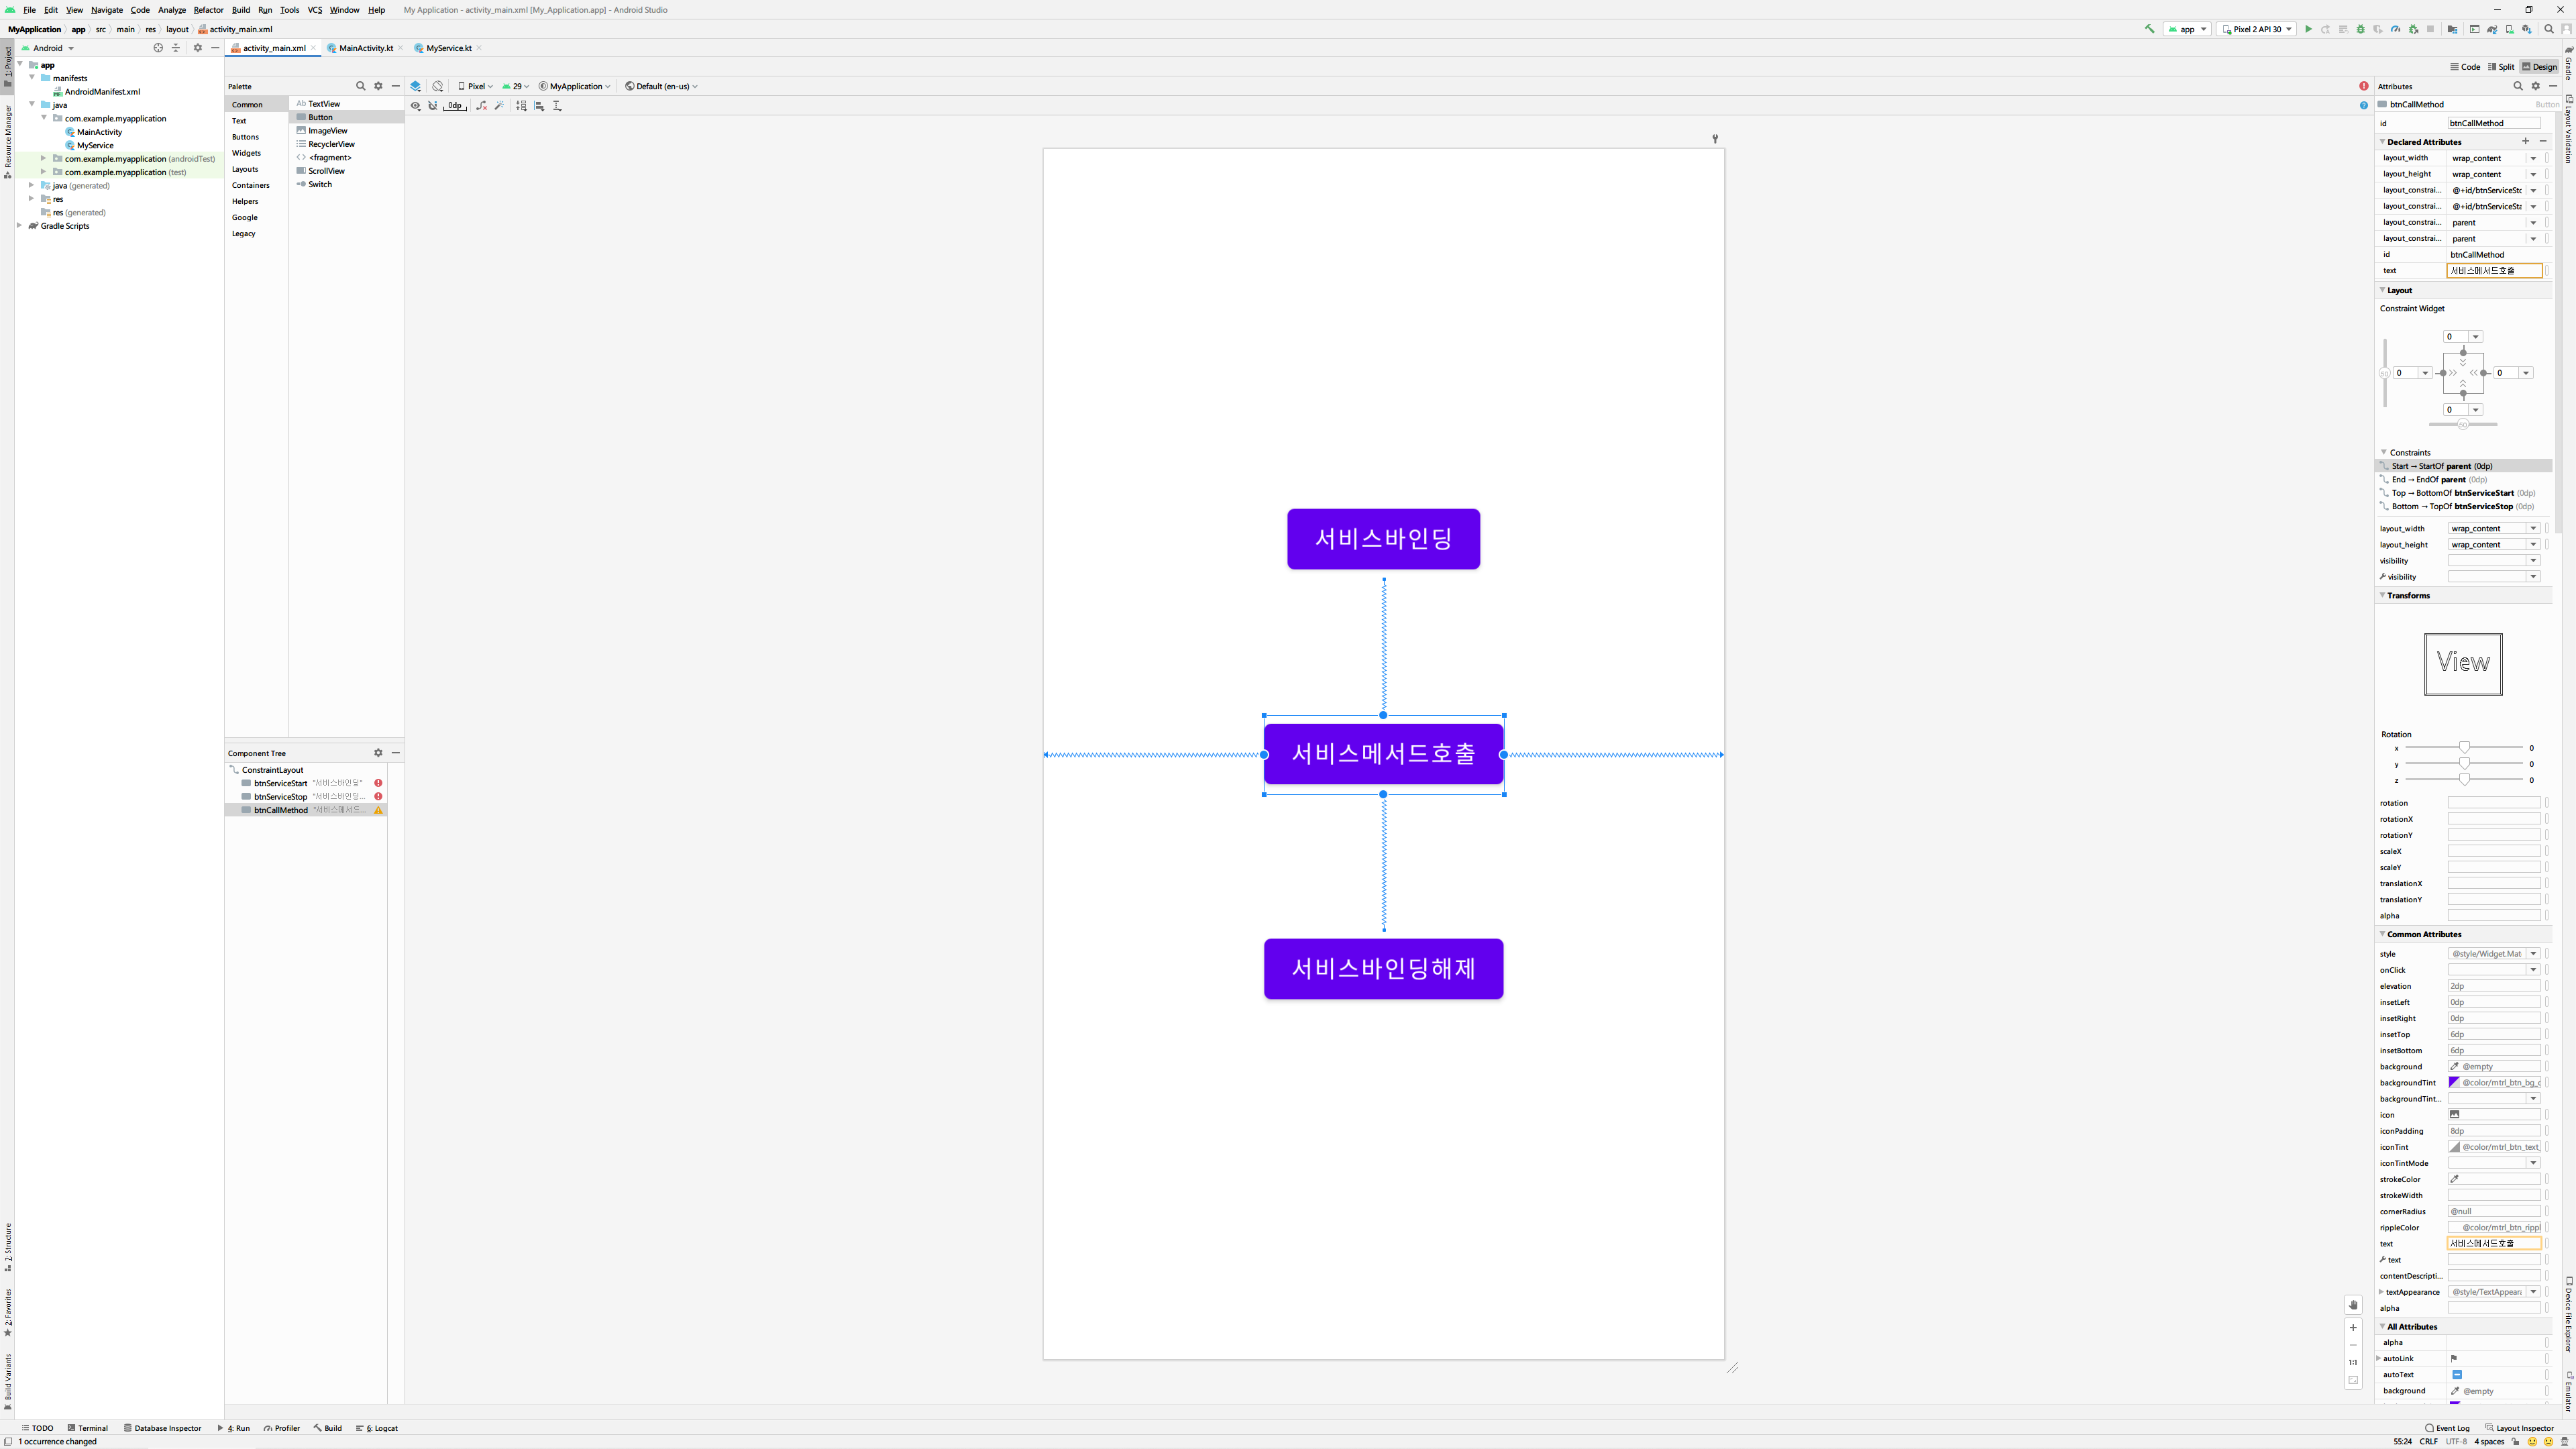Open the Refactor menu
This screenshot has height=1449, width=2576.
208,10
